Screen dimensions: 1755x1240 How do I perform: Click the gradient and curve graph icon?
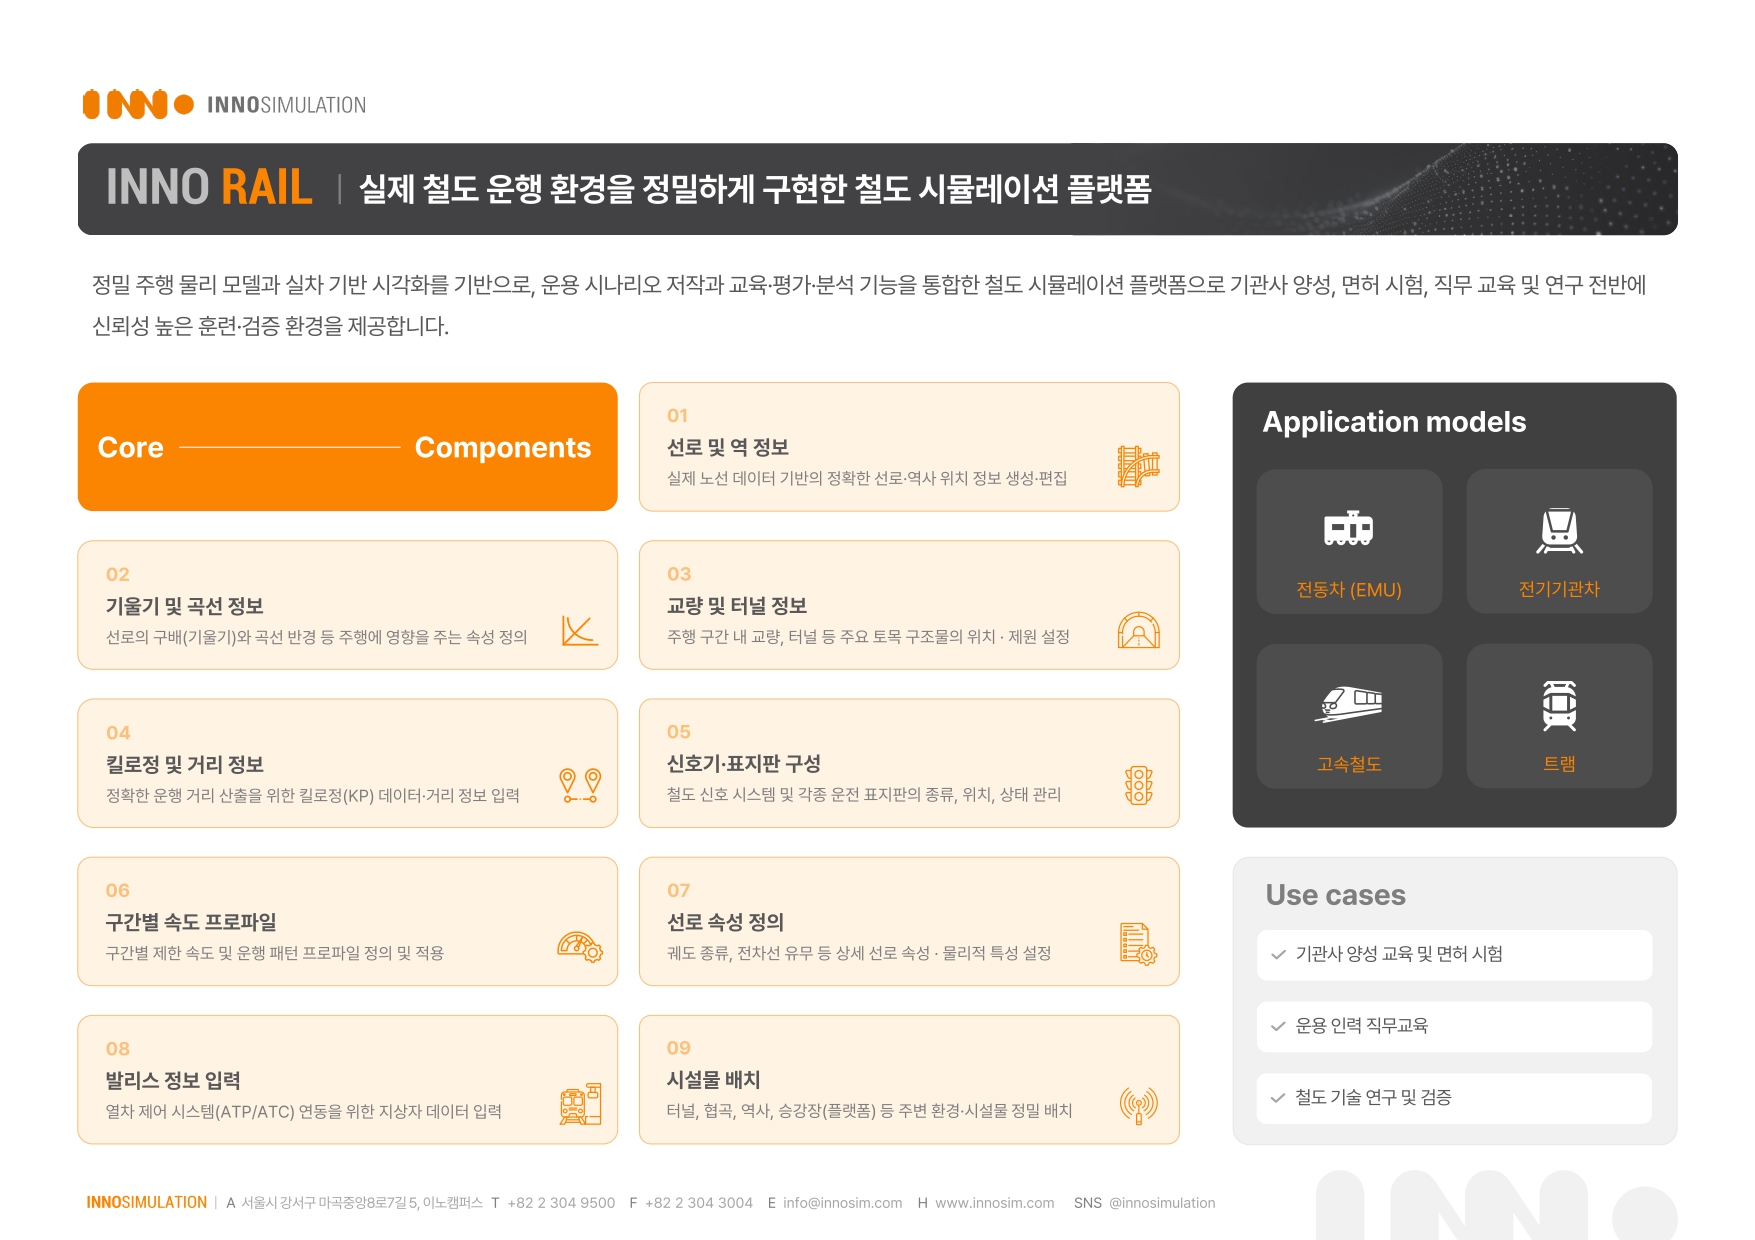(579, 631)
